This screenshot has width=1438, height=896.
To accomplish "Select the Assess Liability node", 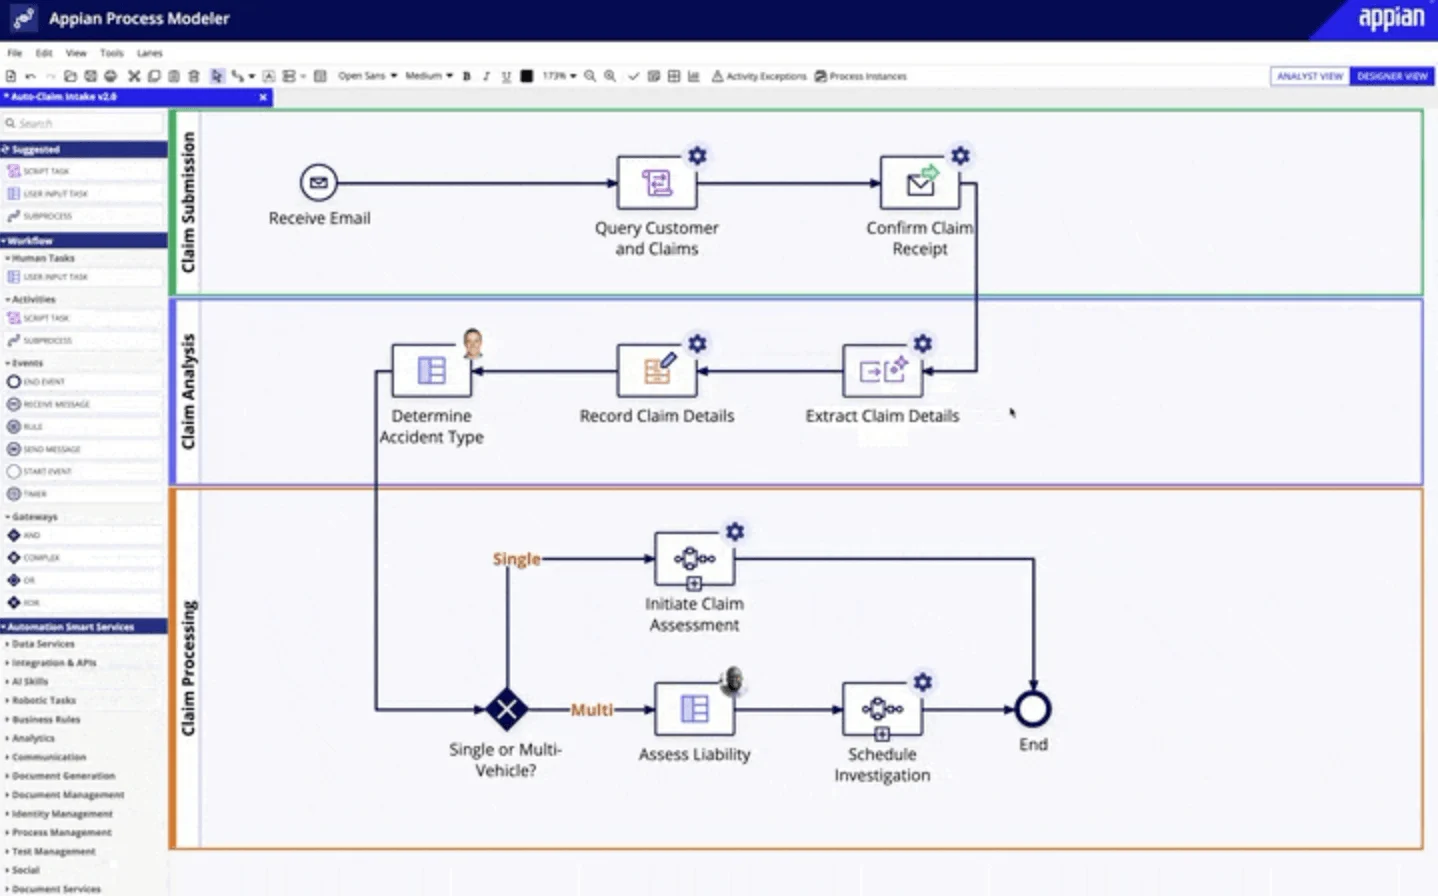I will point(694,709).
